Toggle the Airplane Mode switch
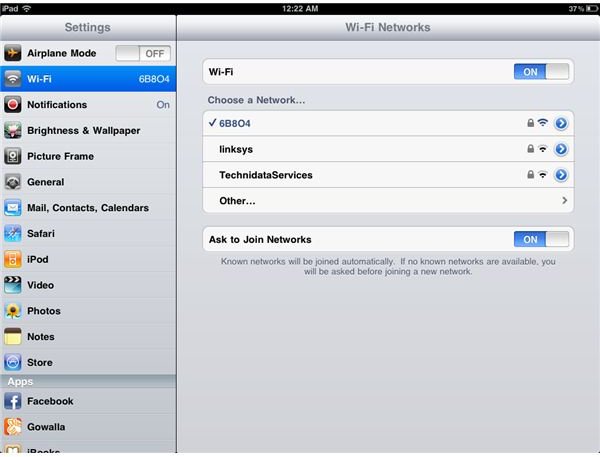This screenshot has width=600, height=457. tap(143, 53)
